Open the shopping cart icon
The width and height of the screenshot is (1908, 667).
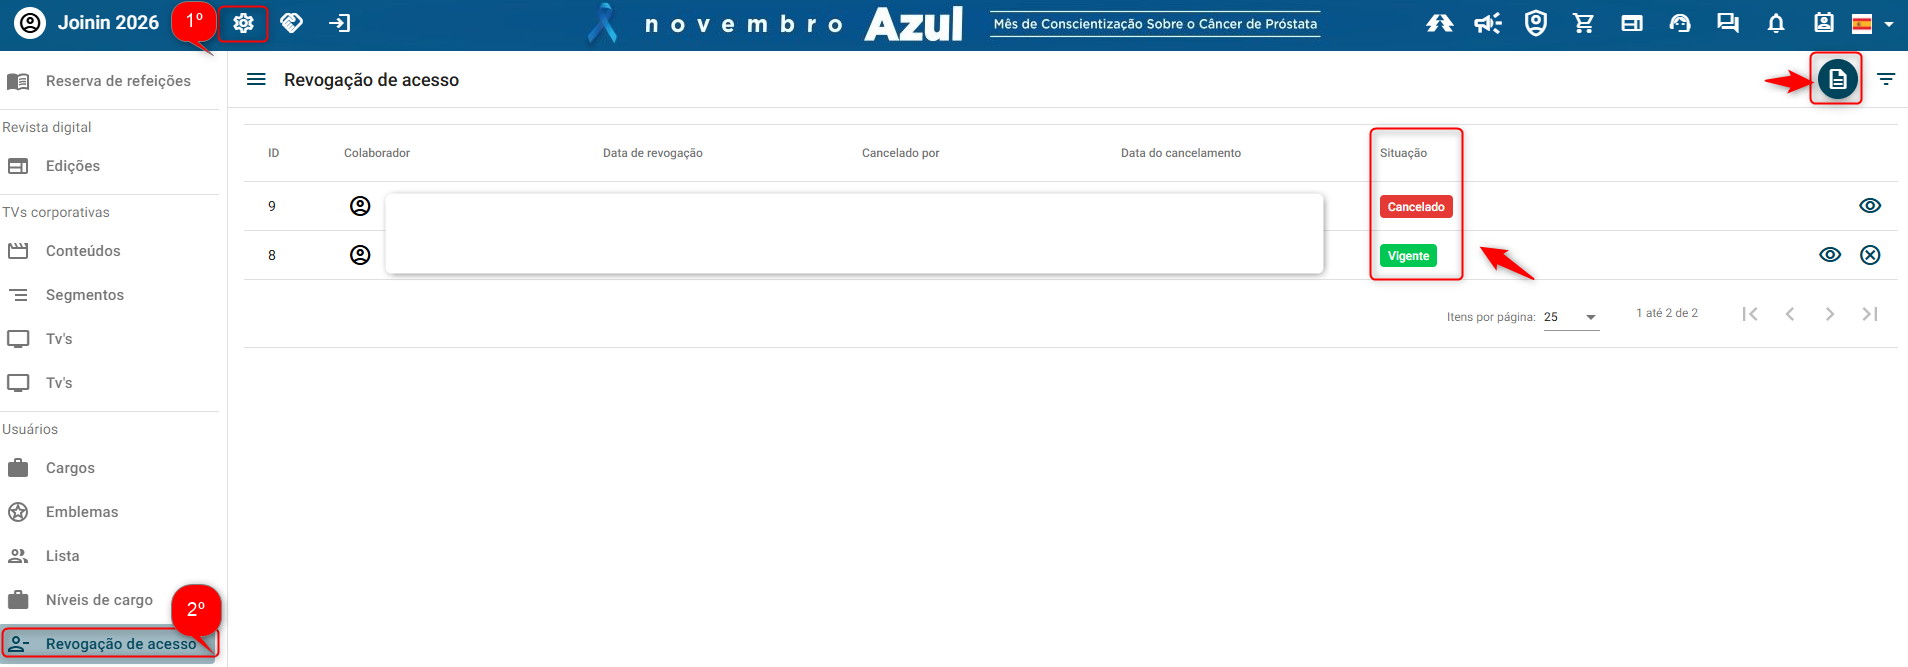(x=1583, y=23)
